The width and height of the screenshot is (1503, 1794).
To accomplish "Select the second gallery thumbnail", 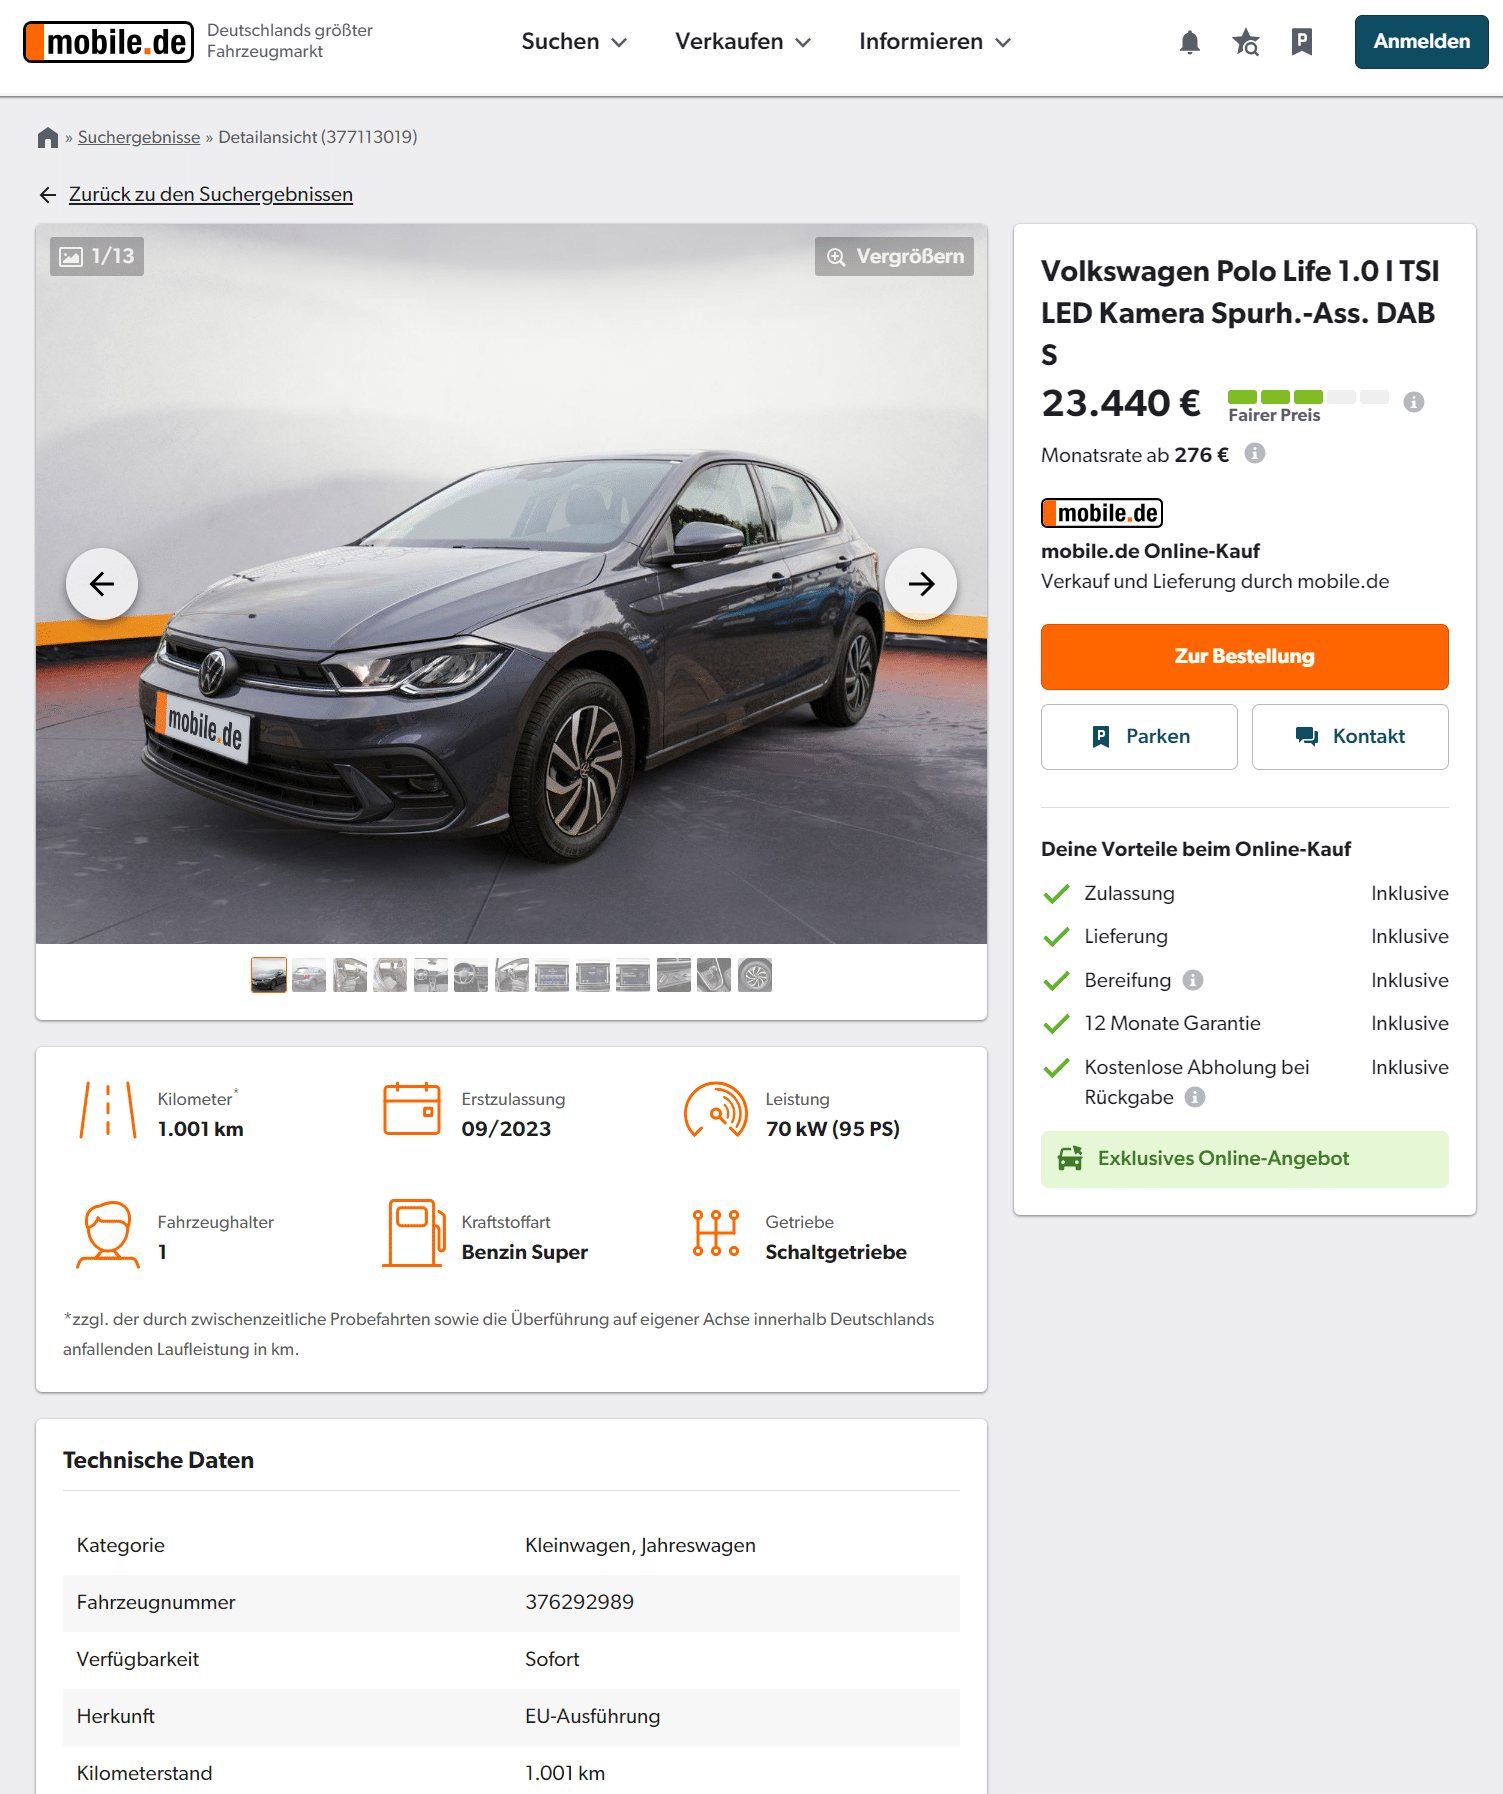I will (x=309, y=975).
